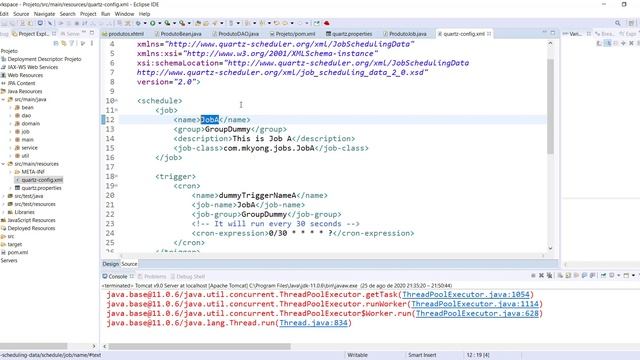Select quartz.properties in Project Explorer

41,188
